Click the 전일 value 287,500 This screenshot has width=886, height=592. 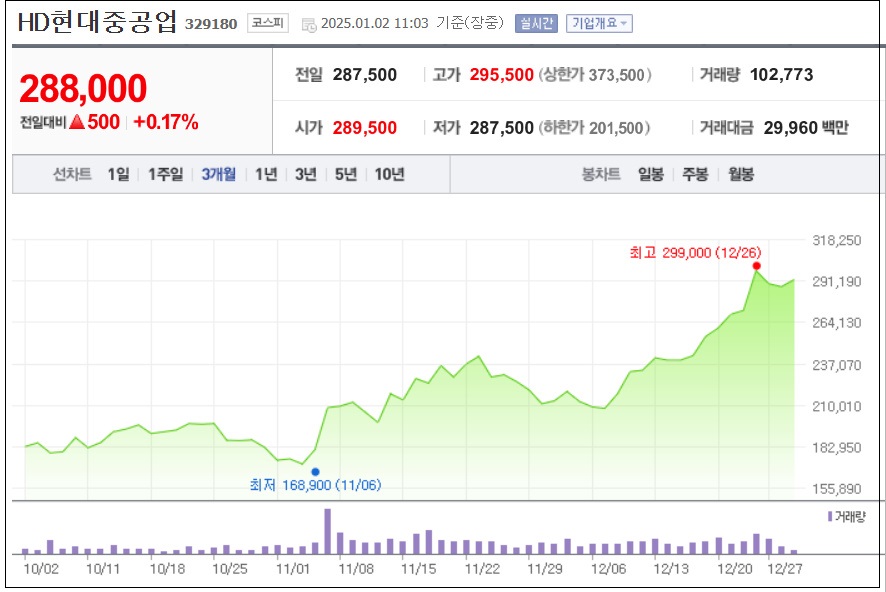click(364, 75)
